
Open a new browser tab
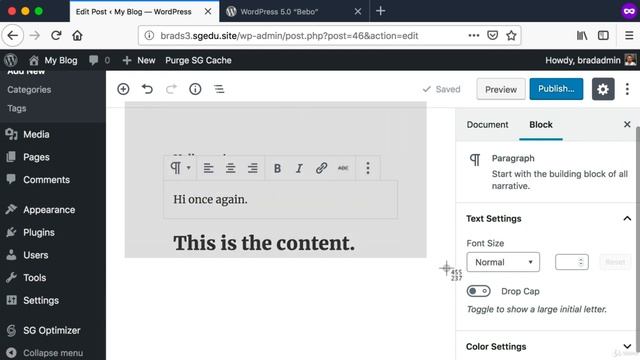click(380, 11)
